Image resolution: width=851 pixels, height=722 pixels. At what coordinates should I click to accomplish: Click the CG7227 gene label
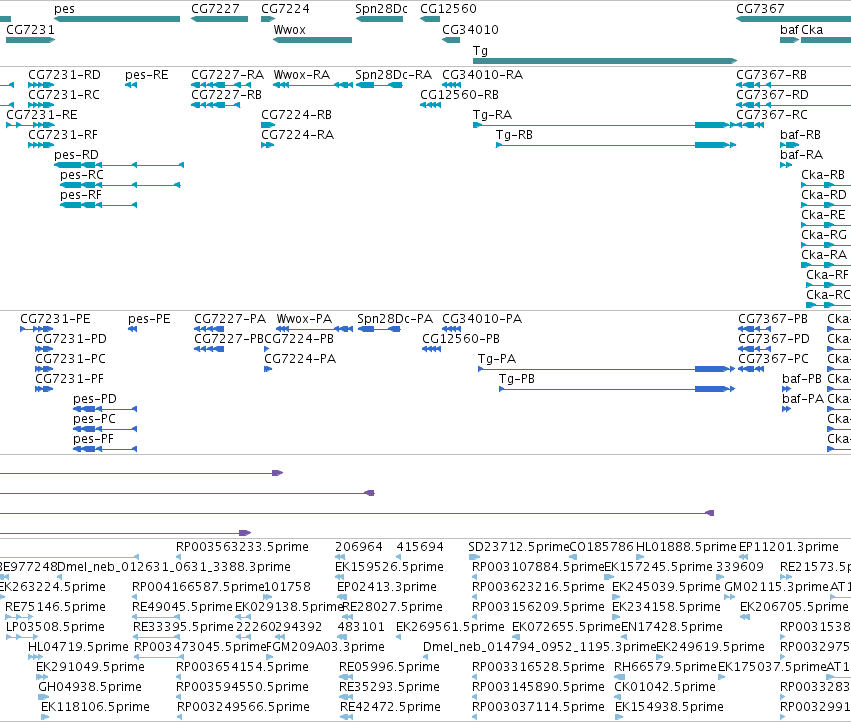point(215,9)
